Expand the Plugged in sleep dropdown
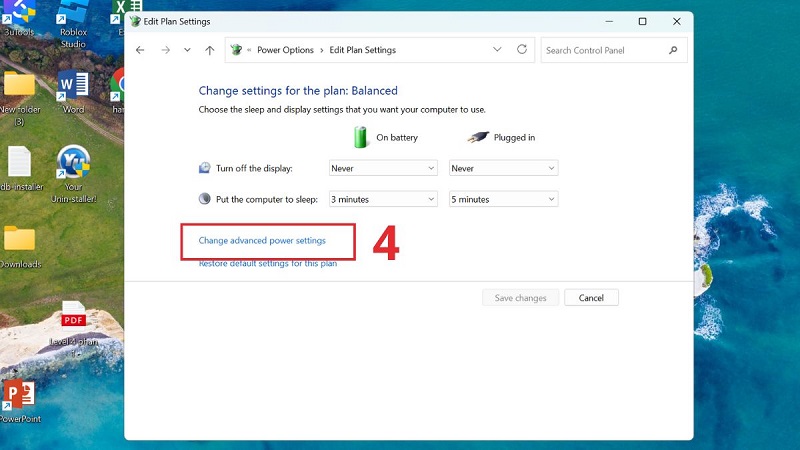This screenshot has height=450, width=800. click(x=503, y=199)
